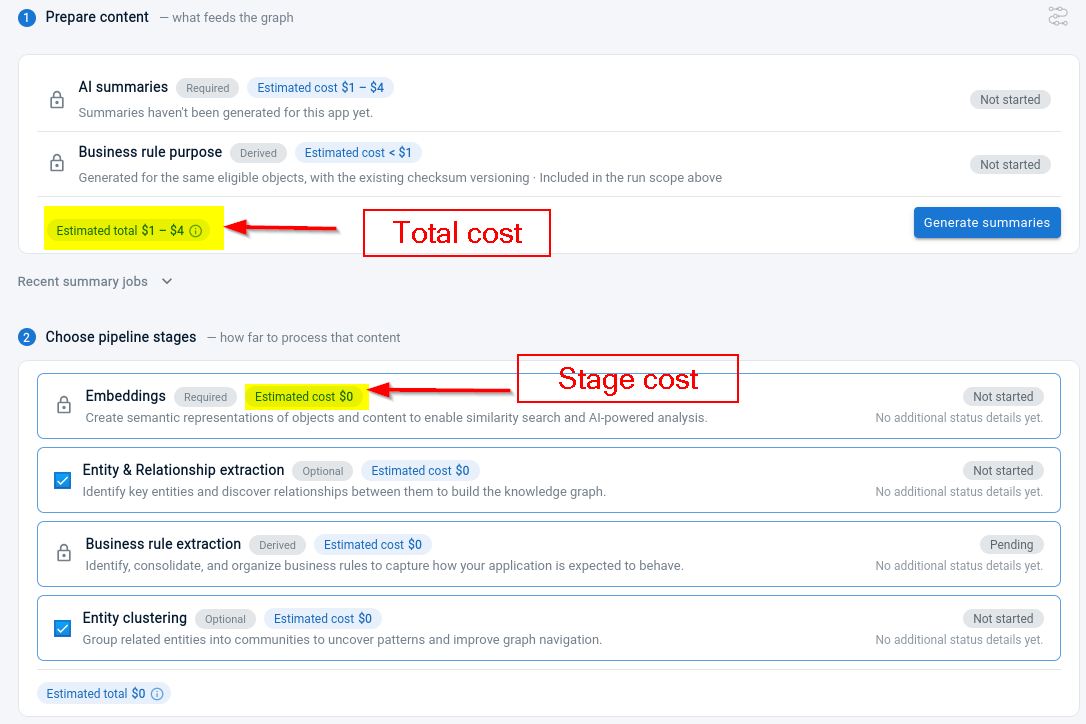Click the Embeddings Estimated cost $0 badge
This screenshot has width=1086, height=724.
[304, 397]
